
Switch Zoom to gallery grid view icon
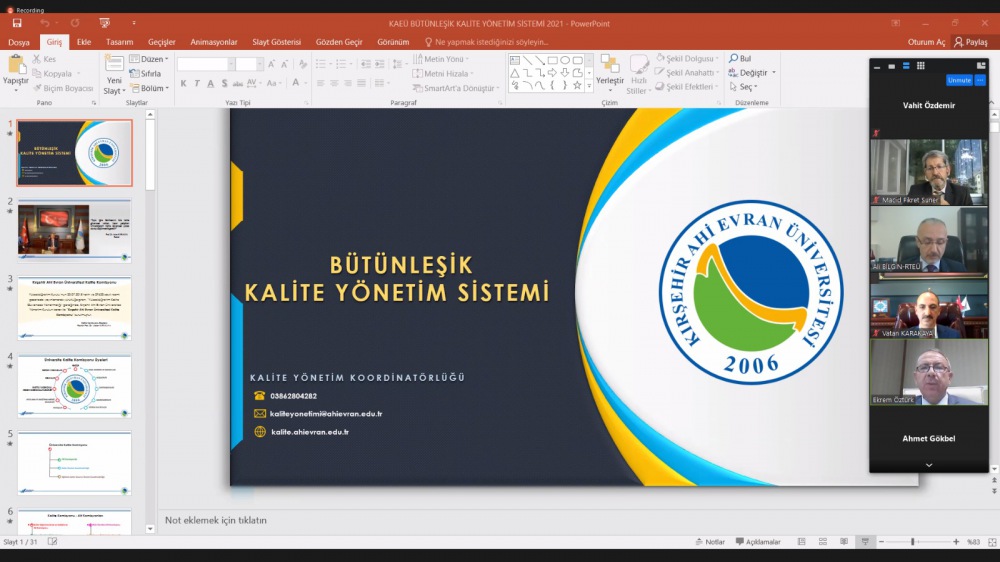tap(920, 66)
